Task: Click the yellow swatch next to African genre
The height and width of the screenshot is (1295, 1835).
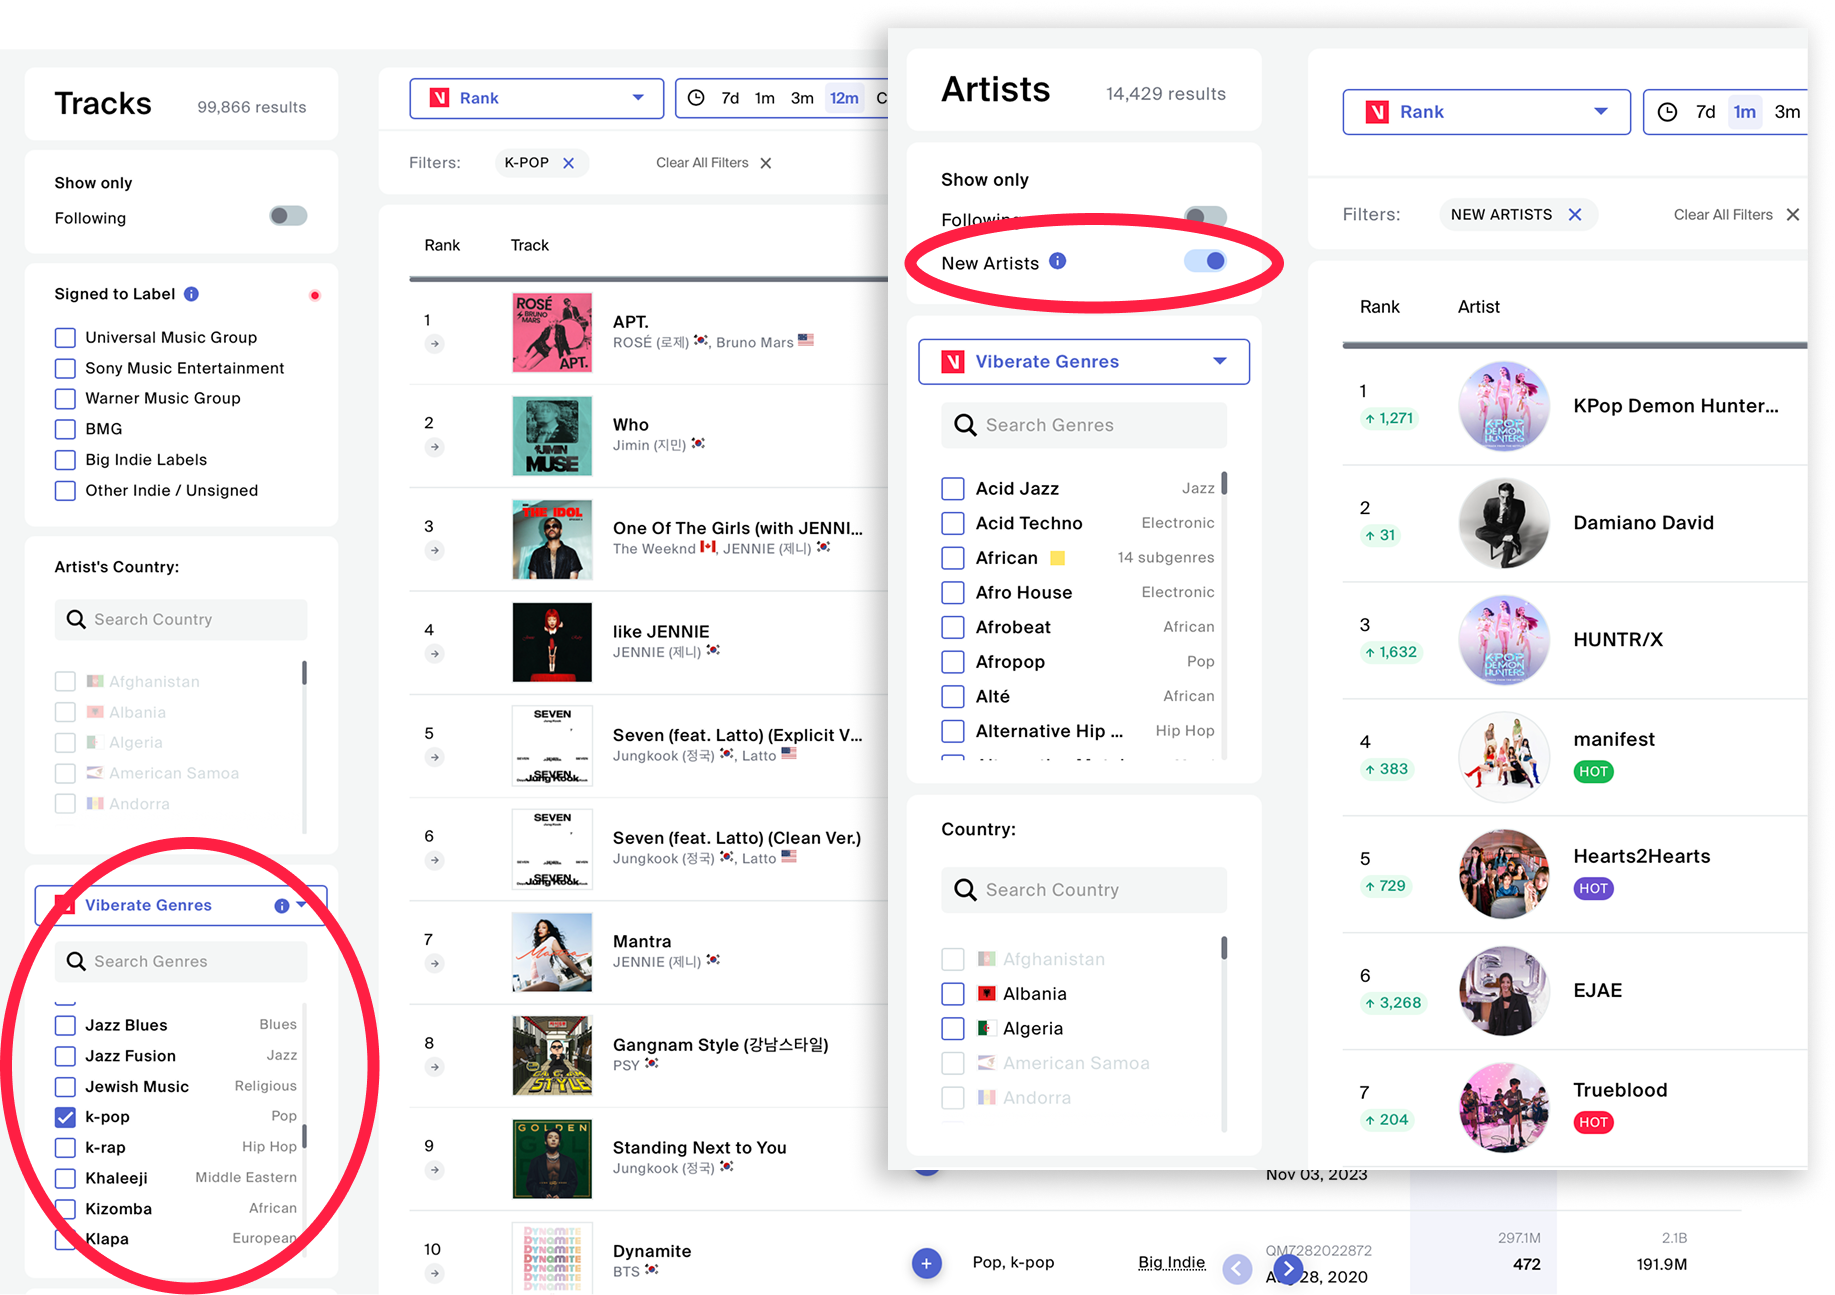Action: (1057, 558)
